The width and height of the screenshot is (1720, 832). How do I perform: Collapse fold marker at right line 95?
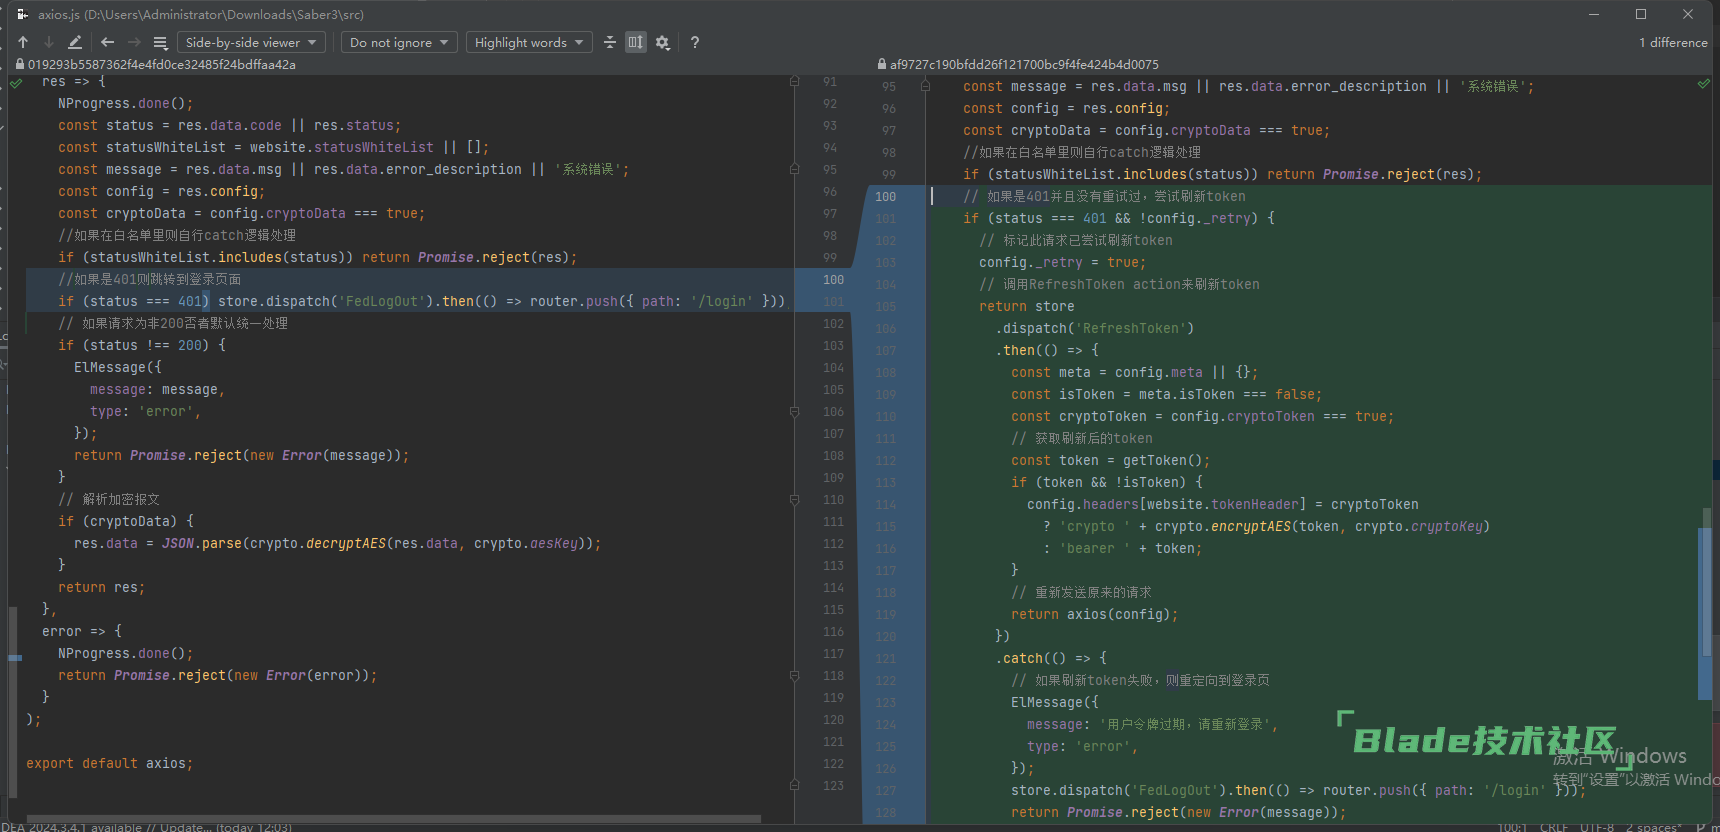point(925,86)
